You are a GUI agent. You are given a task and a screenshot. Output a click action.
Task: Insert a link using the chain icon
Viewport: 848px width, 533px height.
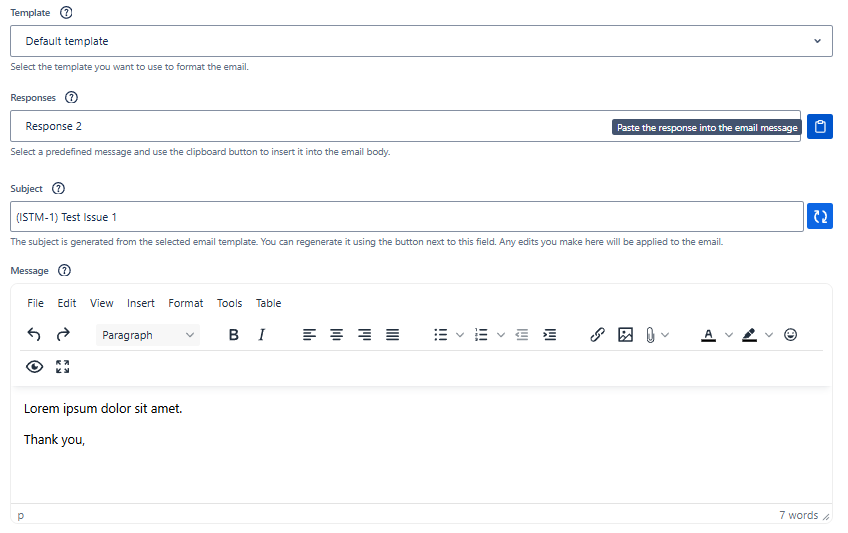[597, 335]
